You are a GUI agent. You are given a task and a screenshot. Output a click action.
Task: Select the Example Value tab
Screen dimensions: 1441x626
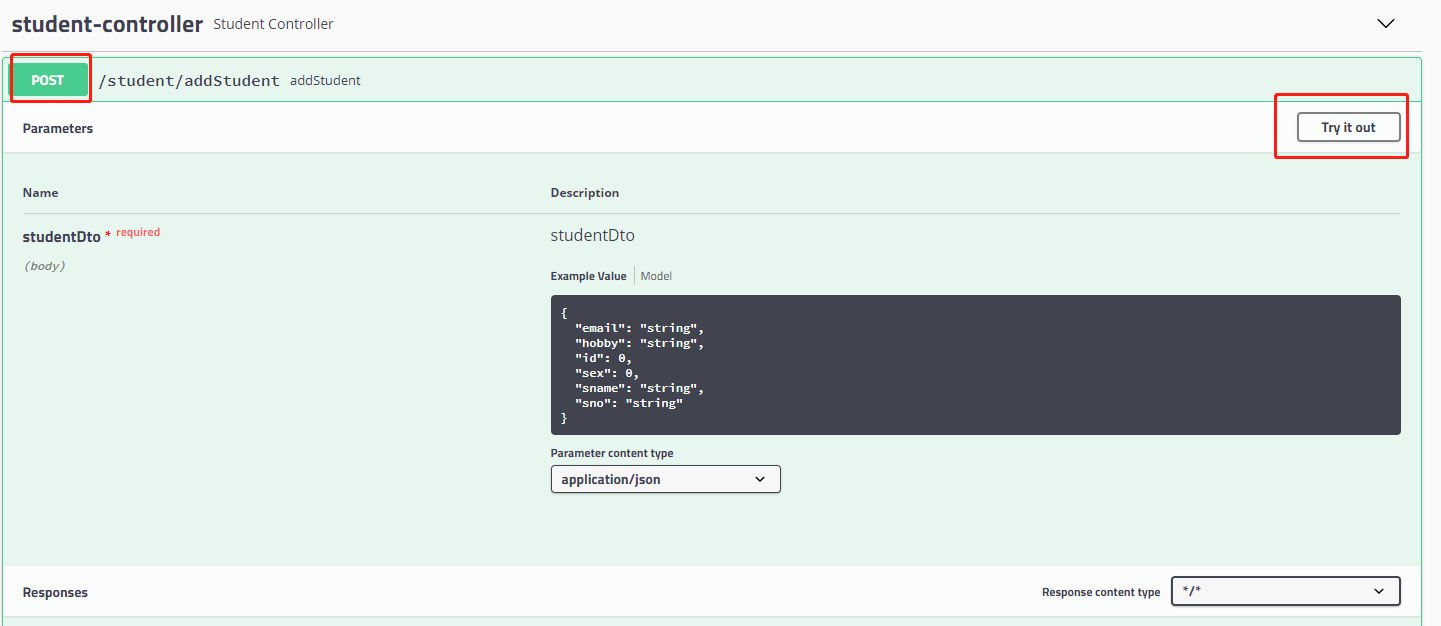588,276
